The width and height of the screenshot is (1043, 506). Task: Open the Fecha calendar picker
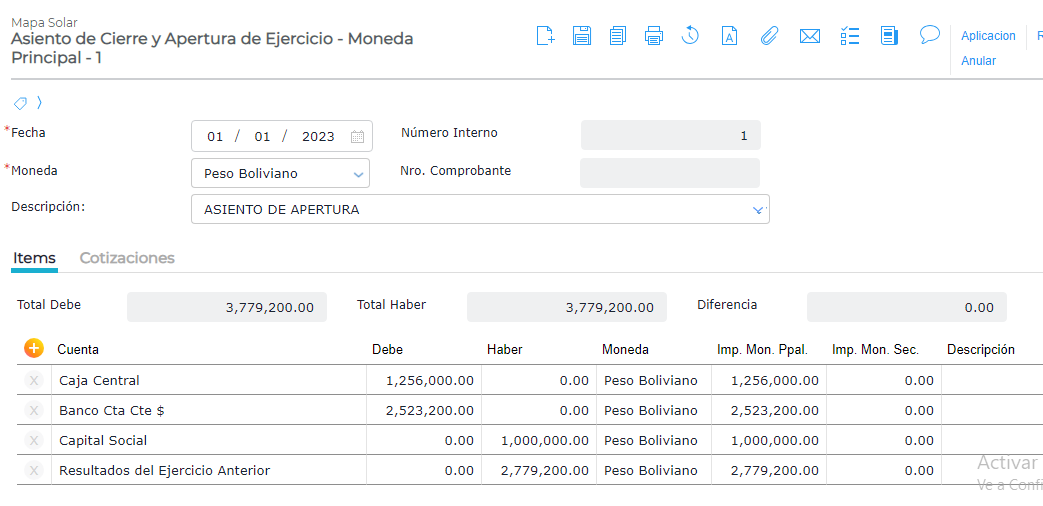point(357,137)
